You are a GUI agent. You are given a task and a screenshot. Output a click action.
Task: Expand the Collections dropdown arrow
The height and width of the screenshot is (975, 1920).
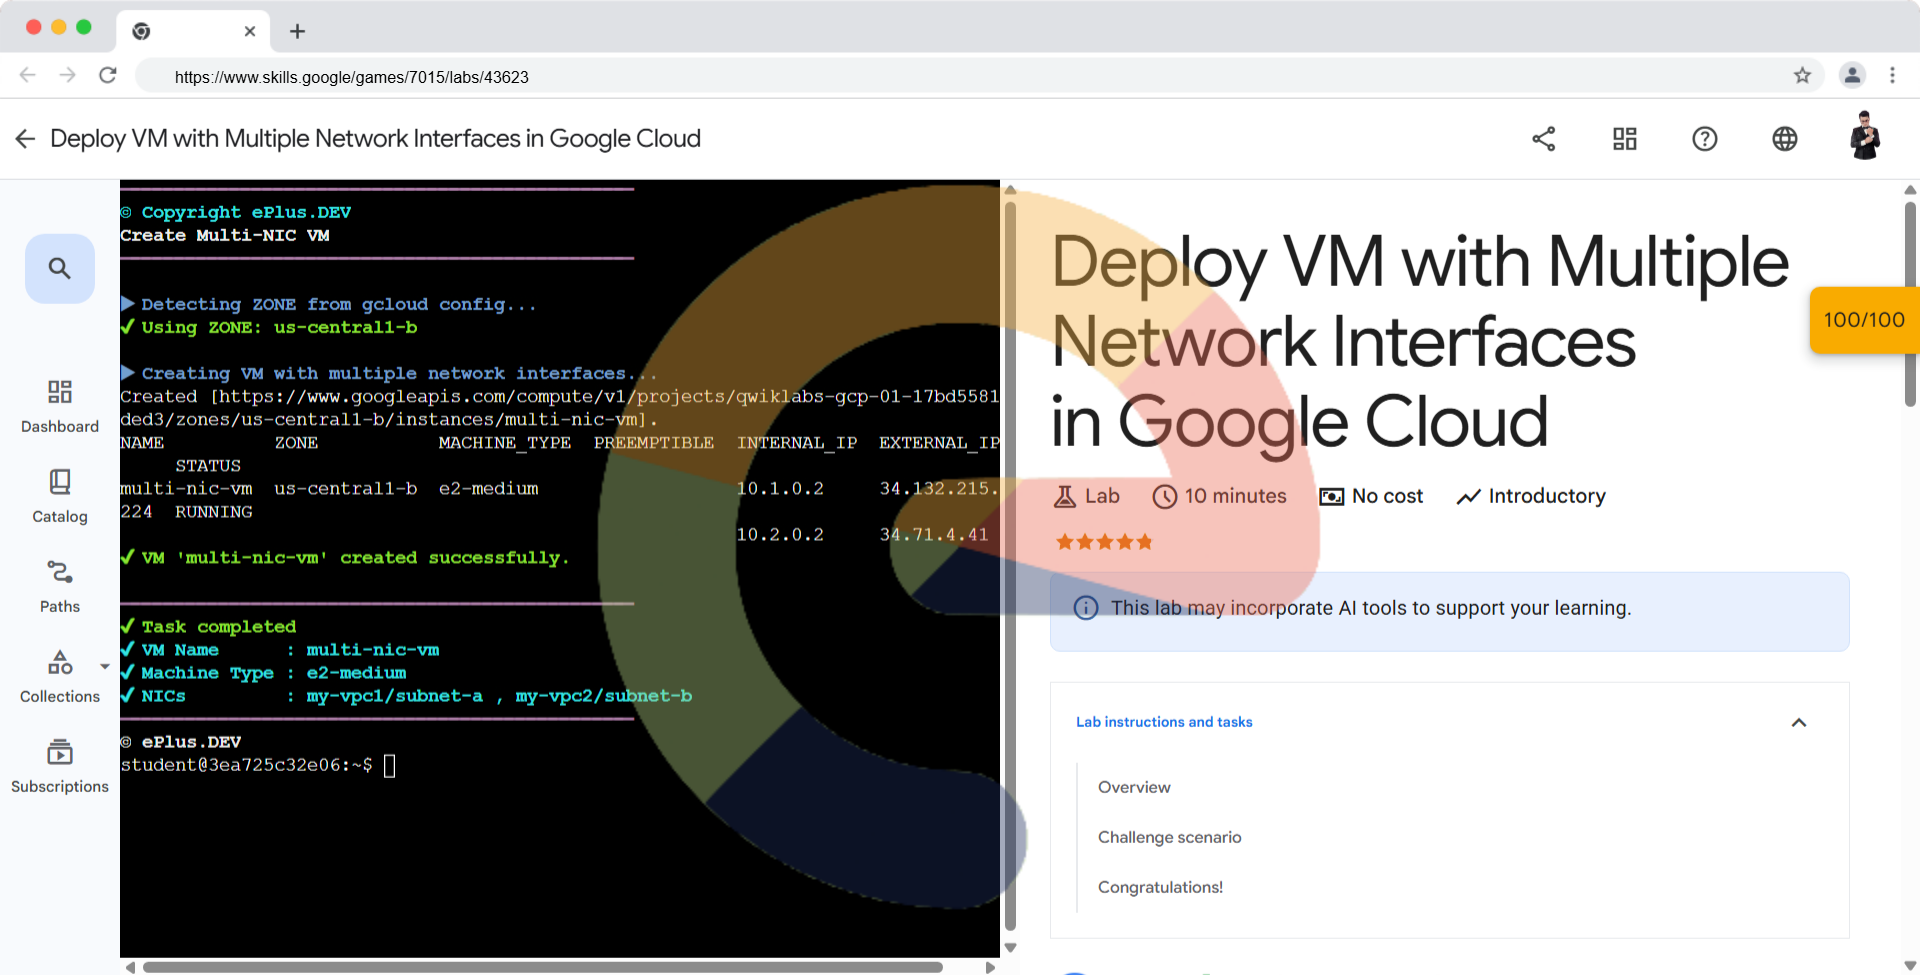[x=105, y=666]
